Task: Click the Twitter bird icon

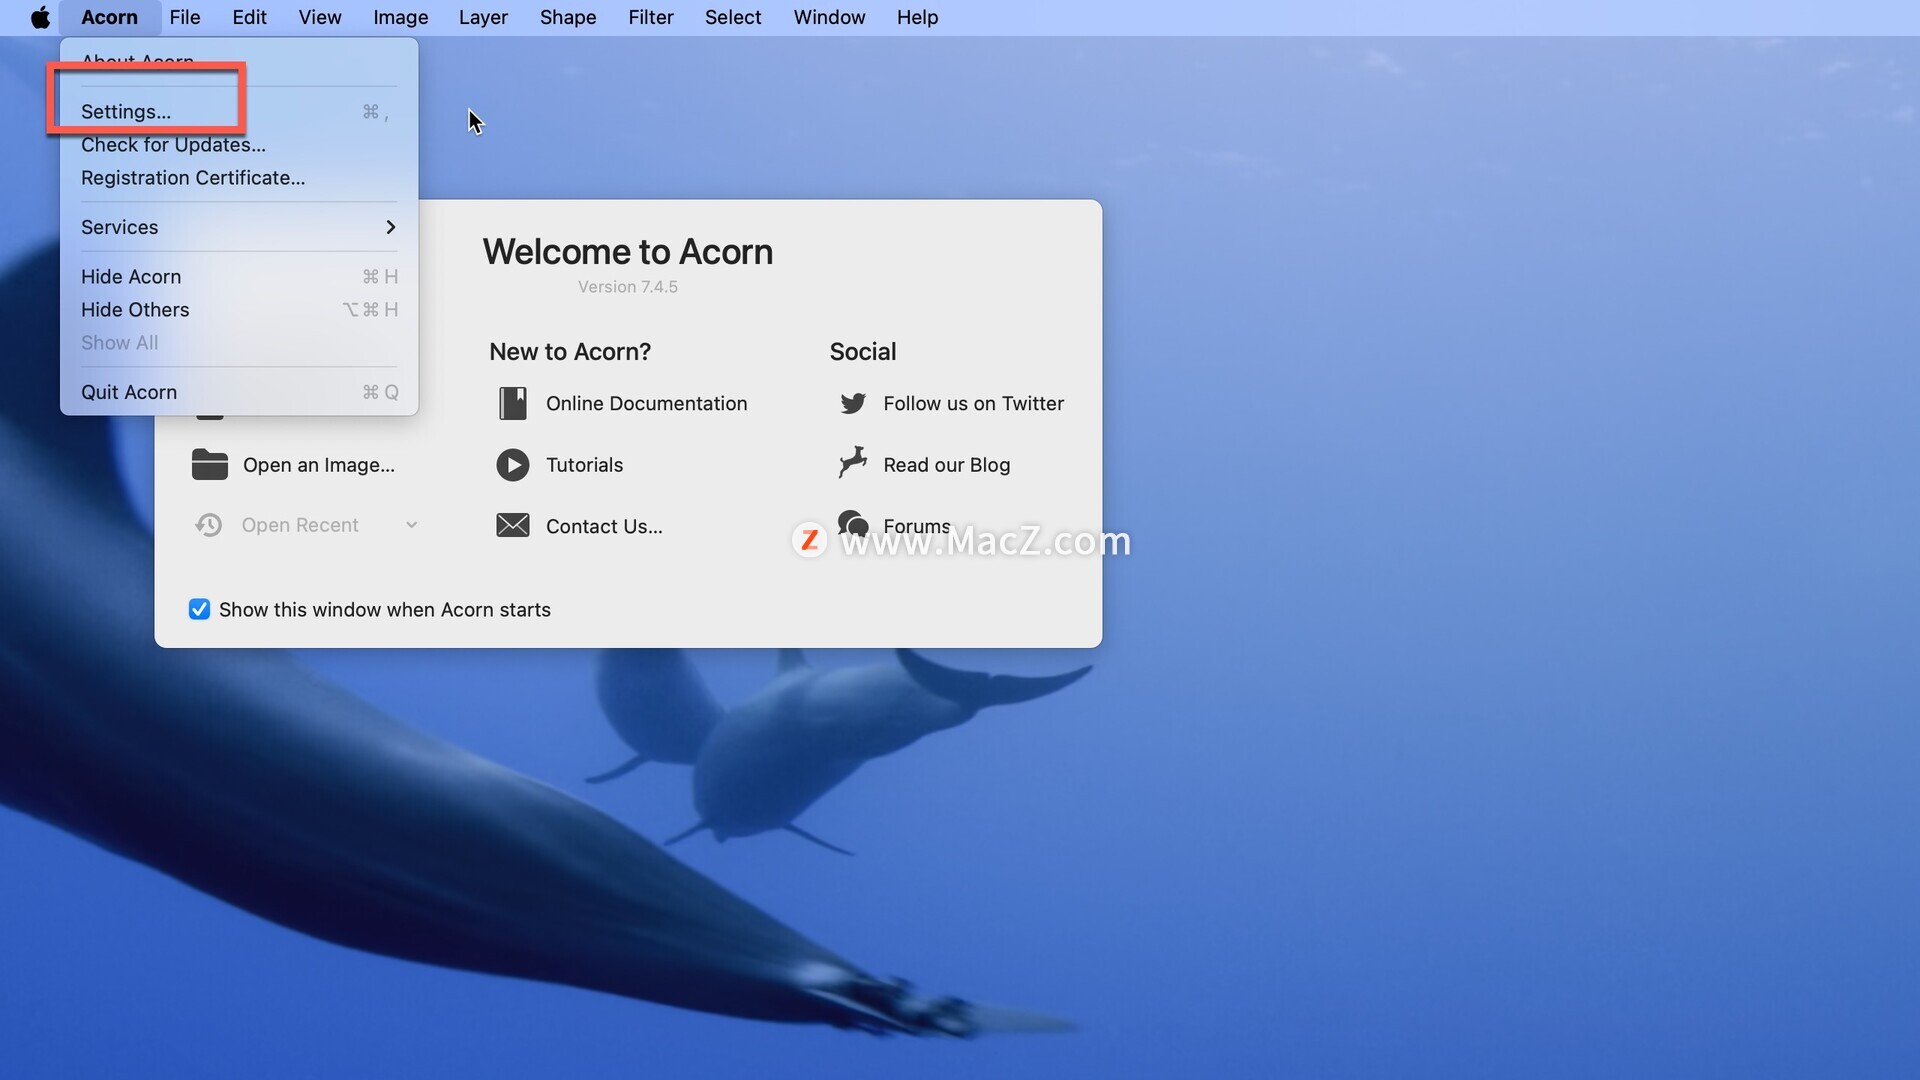Action: click(x=853, y=403)
